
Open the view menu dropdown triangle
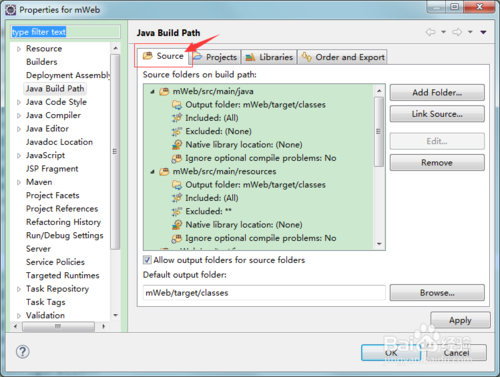pyautogui.click(x=483, y=32)
